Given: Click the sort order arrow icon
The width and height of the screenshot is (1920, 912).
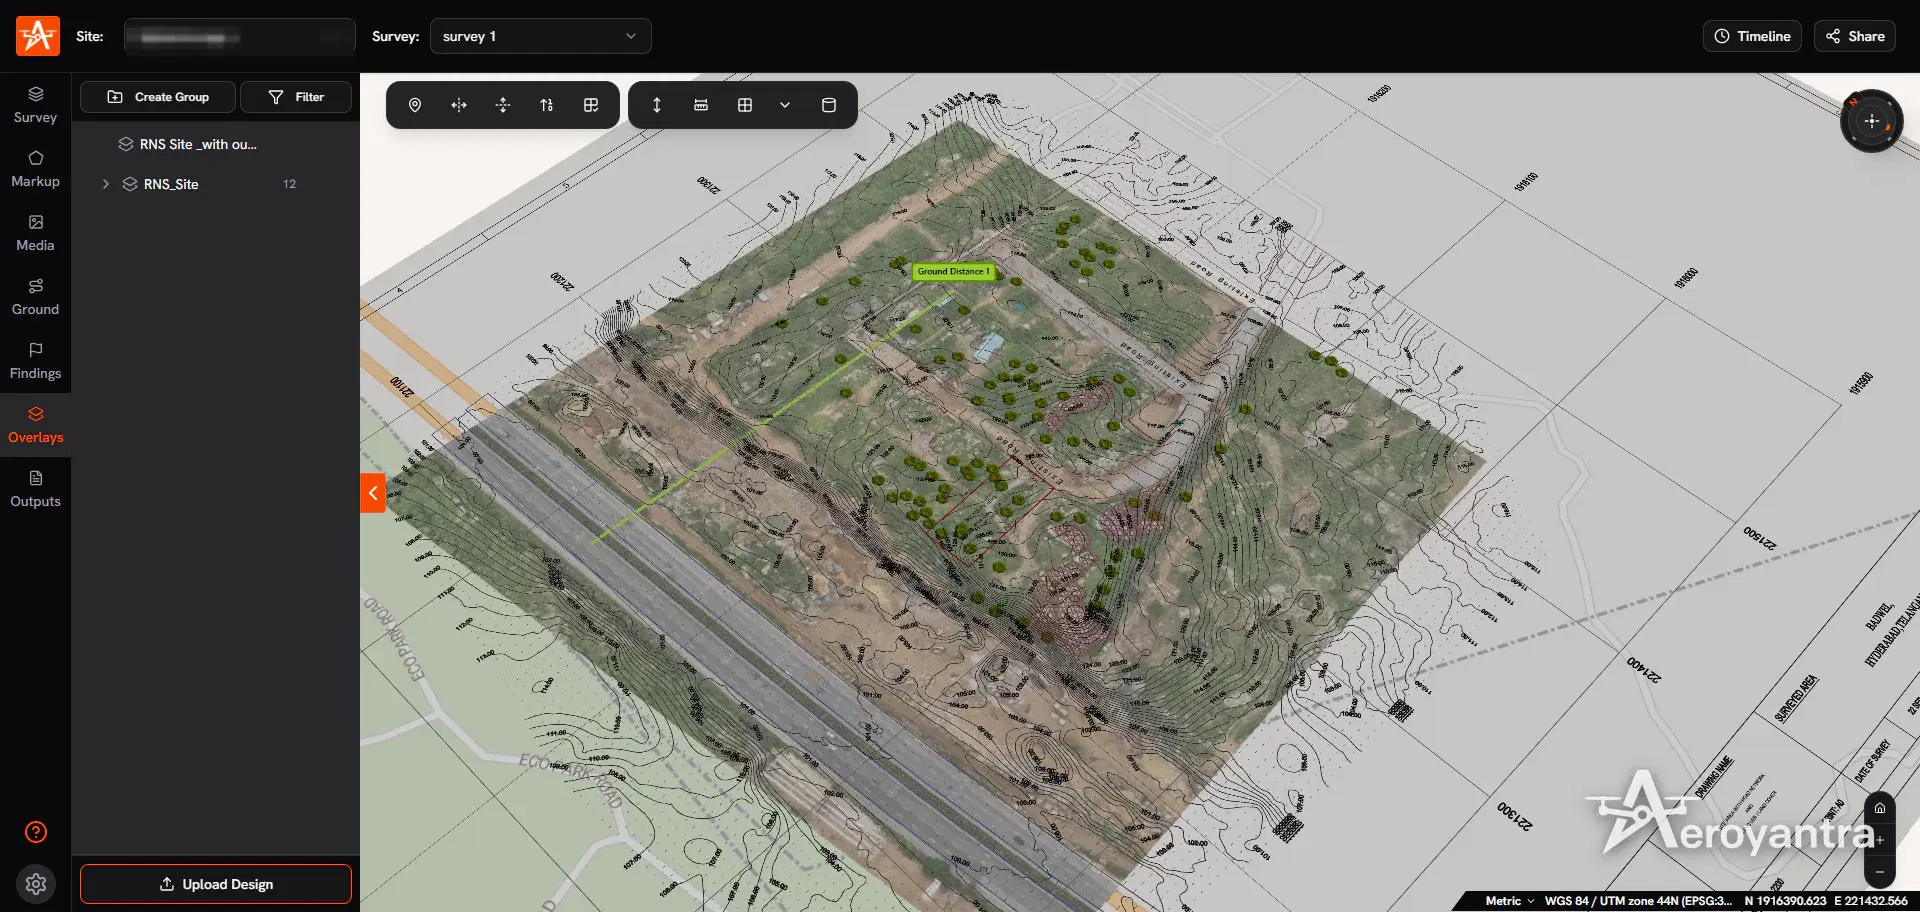Looking at the screenshot, I should coord(547,105).
